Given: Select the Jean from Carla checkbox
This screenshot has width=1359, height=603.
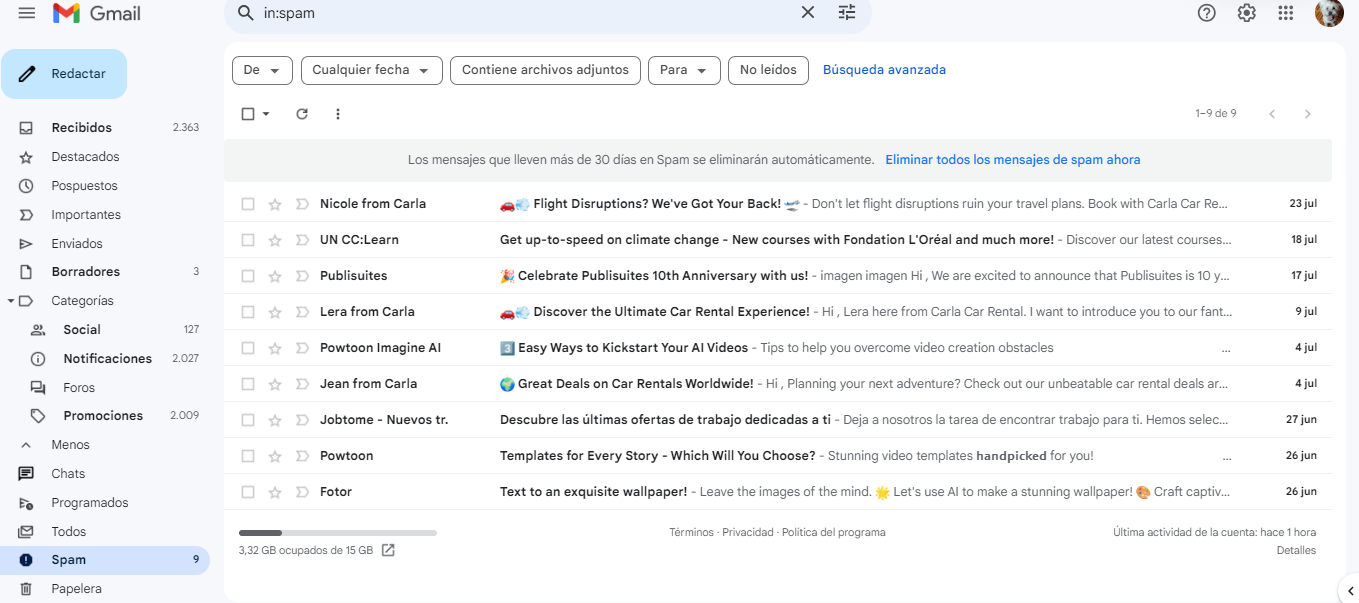Looking at the screenshot, I should point(248,384).
